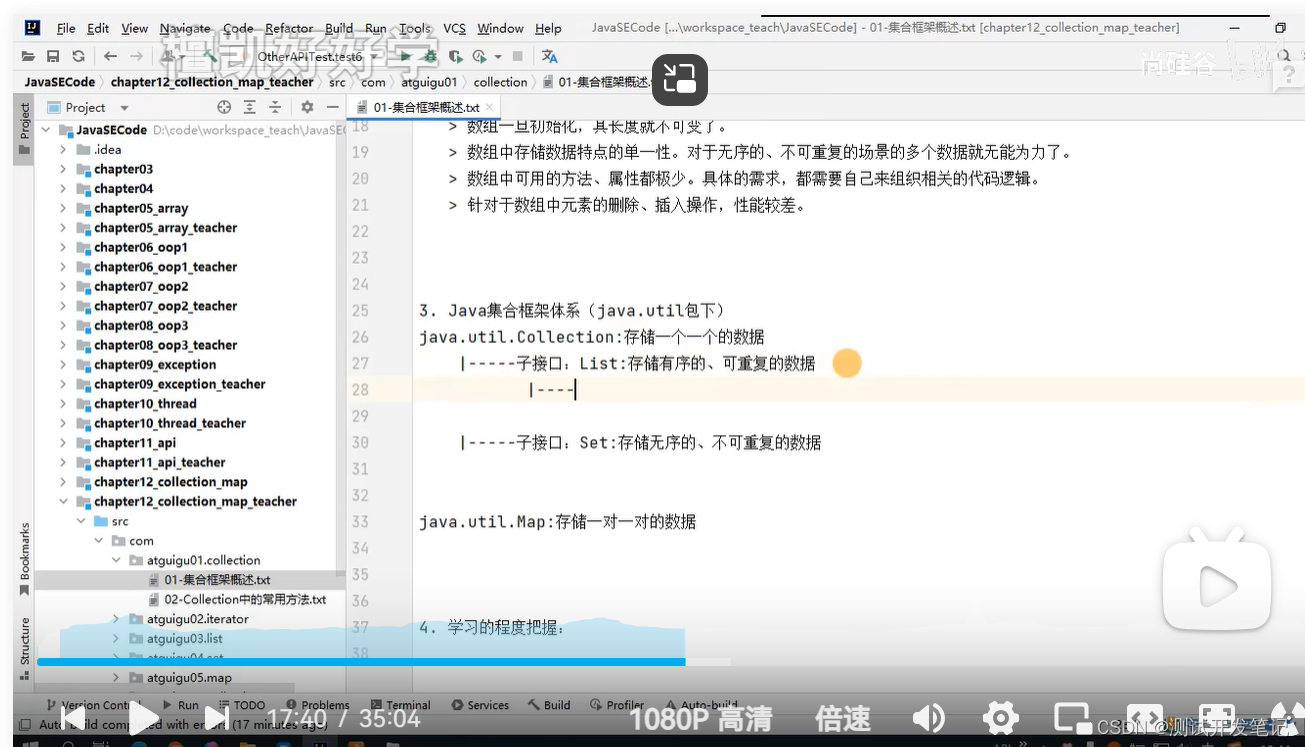1305x747 pixels.
Task: Click the chapter12_collection_map_teacher breadcrumb
Action: [x=212, y=82]
